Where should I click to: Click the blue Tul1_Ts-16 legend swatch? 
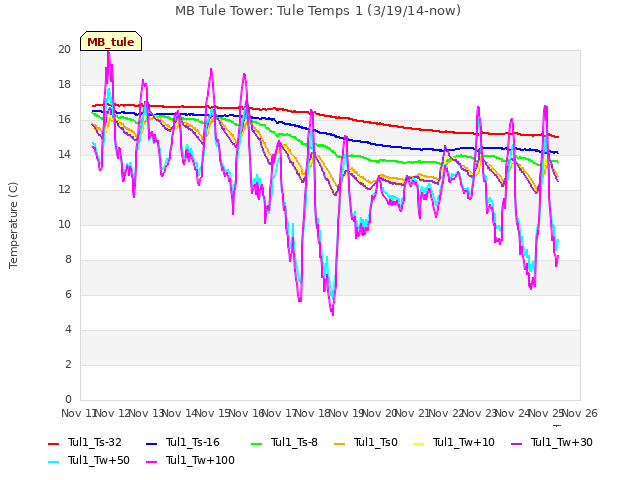[151, 443]
